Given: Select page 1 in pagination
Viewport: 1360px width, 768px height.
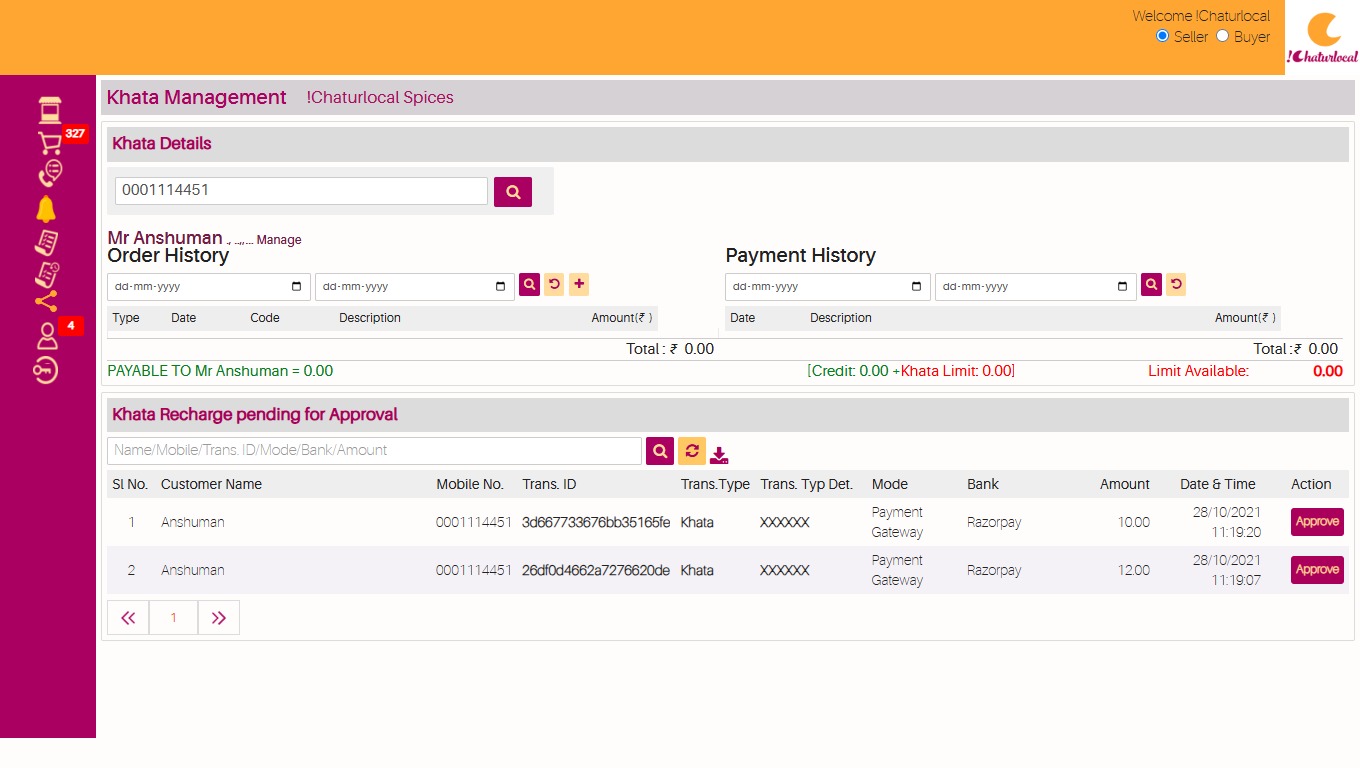Looking at the screenshot, I should (173, 618).
